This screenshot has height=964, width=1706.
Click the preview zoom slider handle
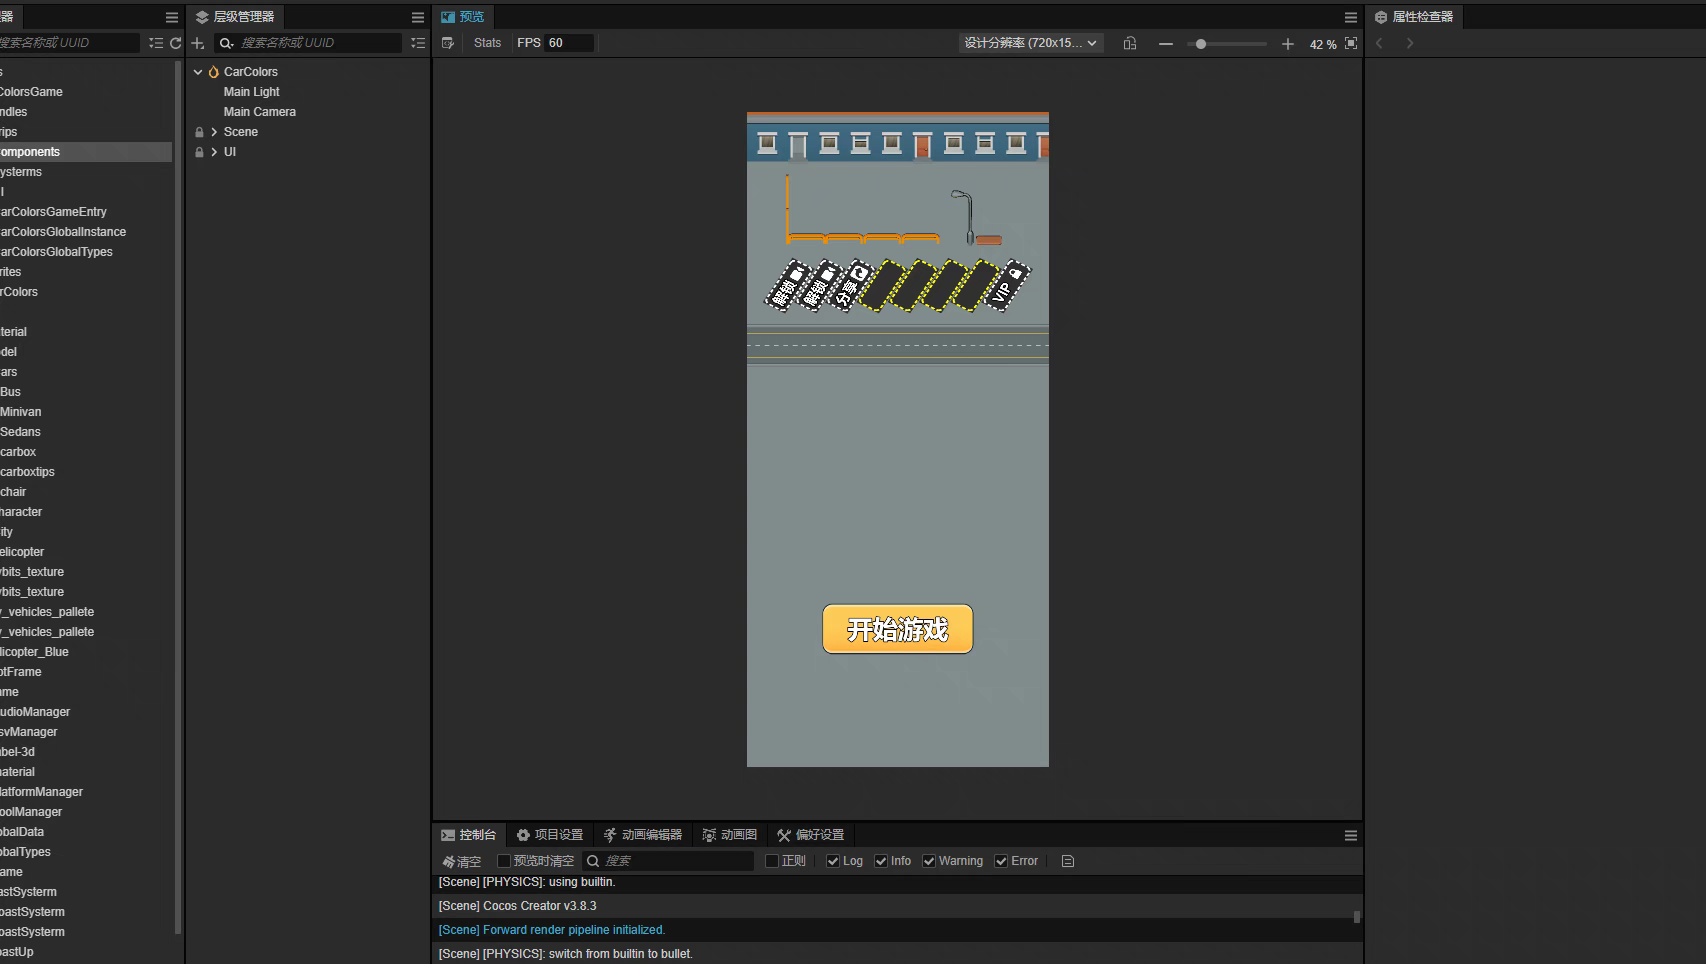point(1201,44)
